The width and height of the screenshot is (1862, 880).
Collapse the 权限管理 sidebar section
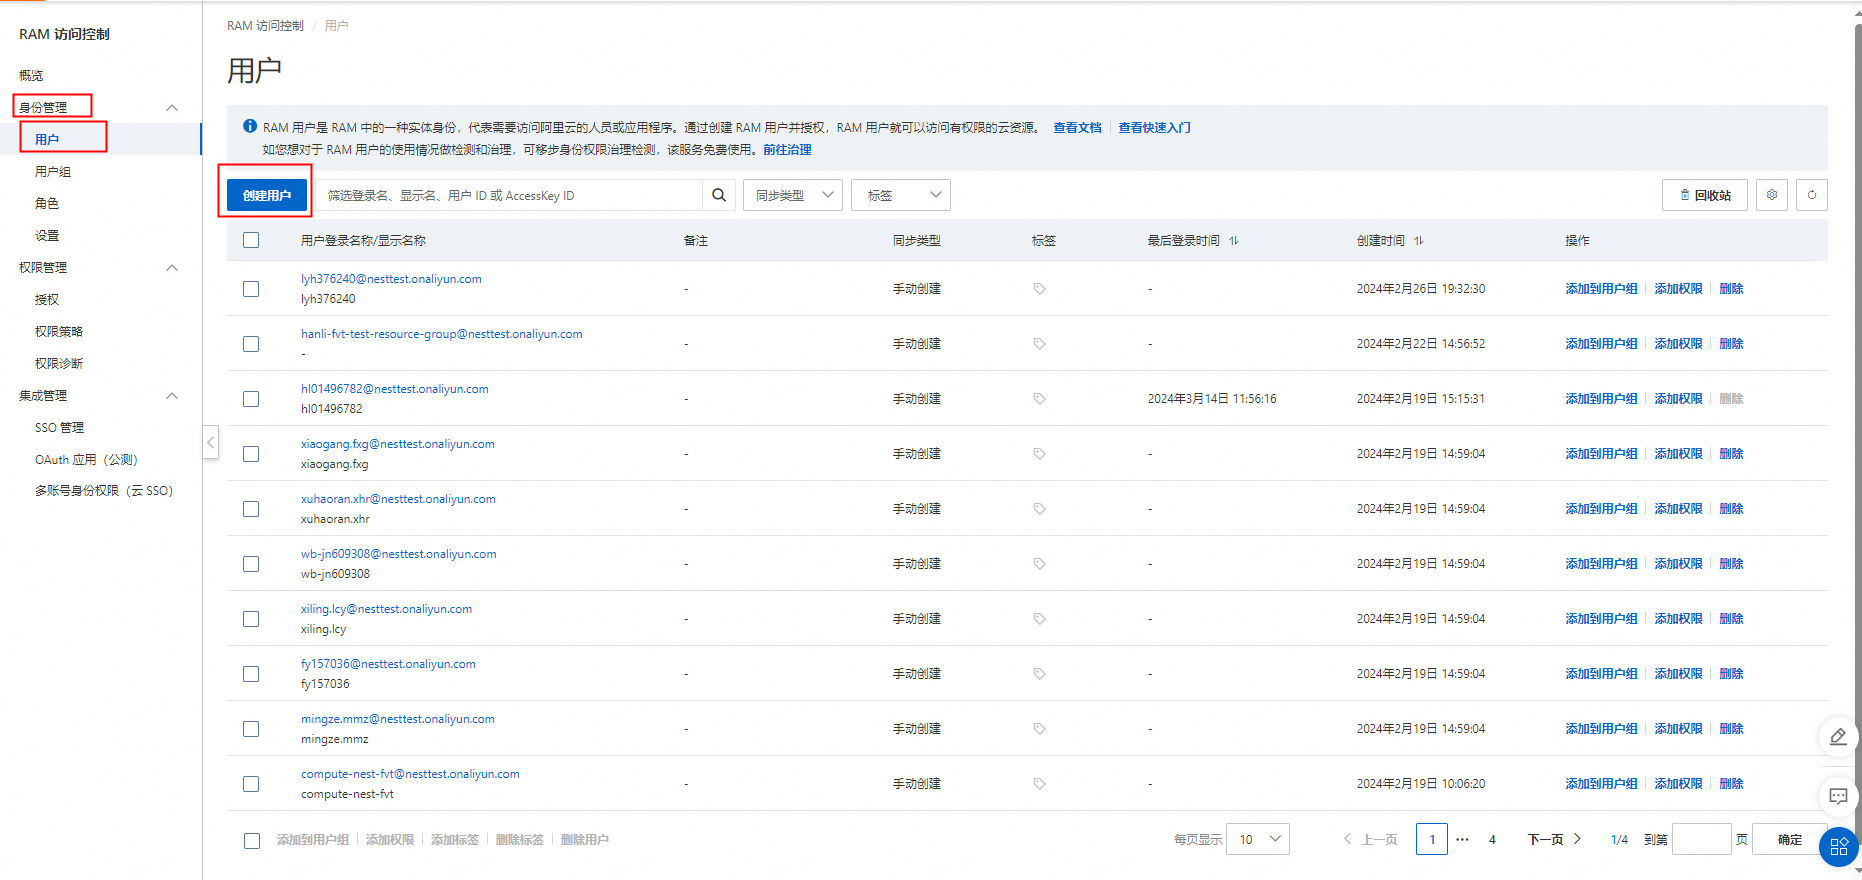[x=172, y=267]
